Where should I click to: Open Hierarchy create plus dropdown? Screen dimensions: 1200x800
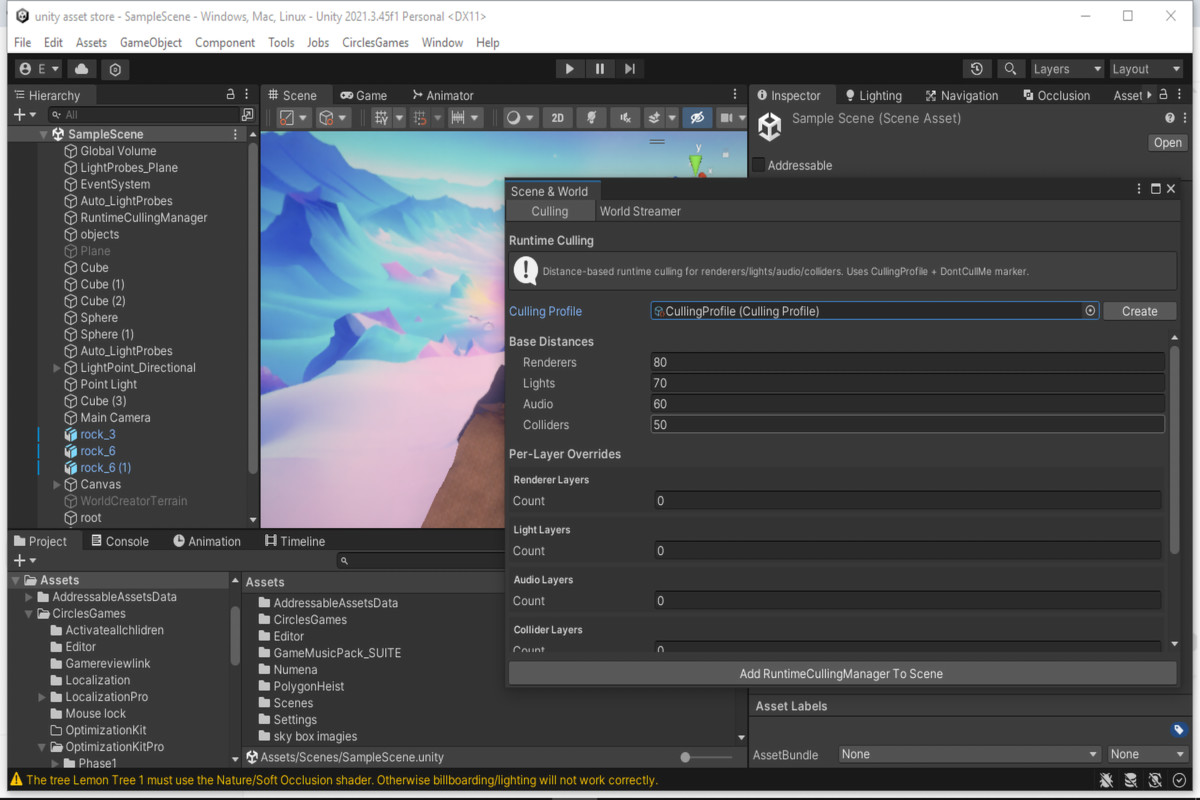(25, 115)
